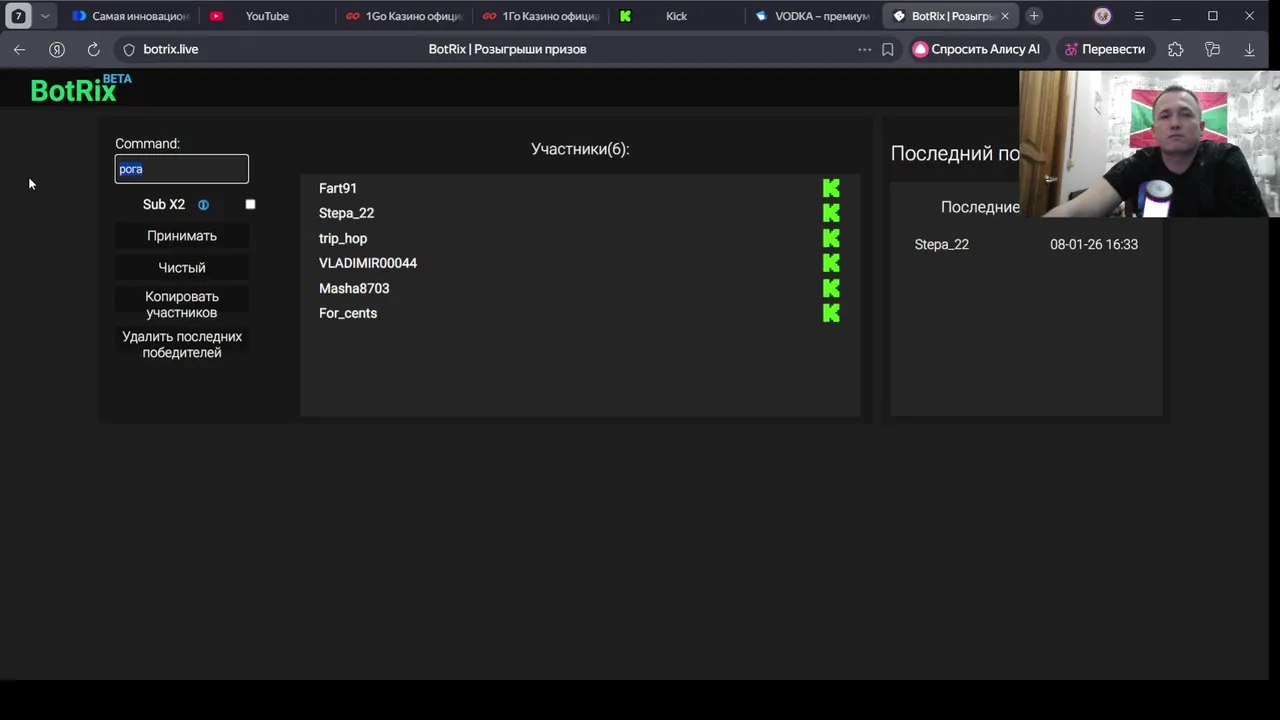The height and width of the screenshot is (720, 1280).
Task: Click participant name VLADIMIR00044
Action: tap(368, 263)
